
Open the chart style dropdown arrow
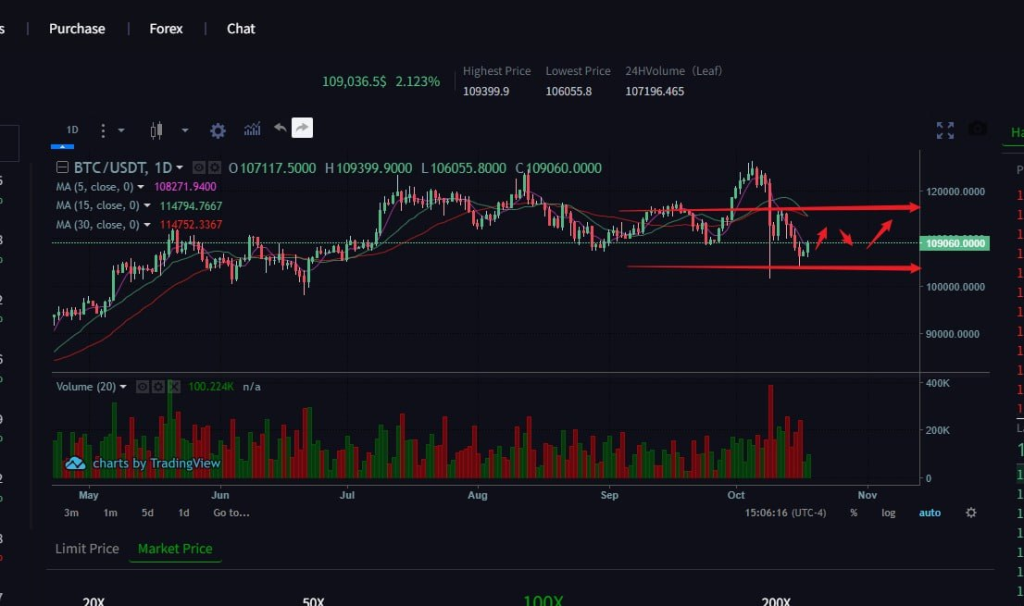185,130
